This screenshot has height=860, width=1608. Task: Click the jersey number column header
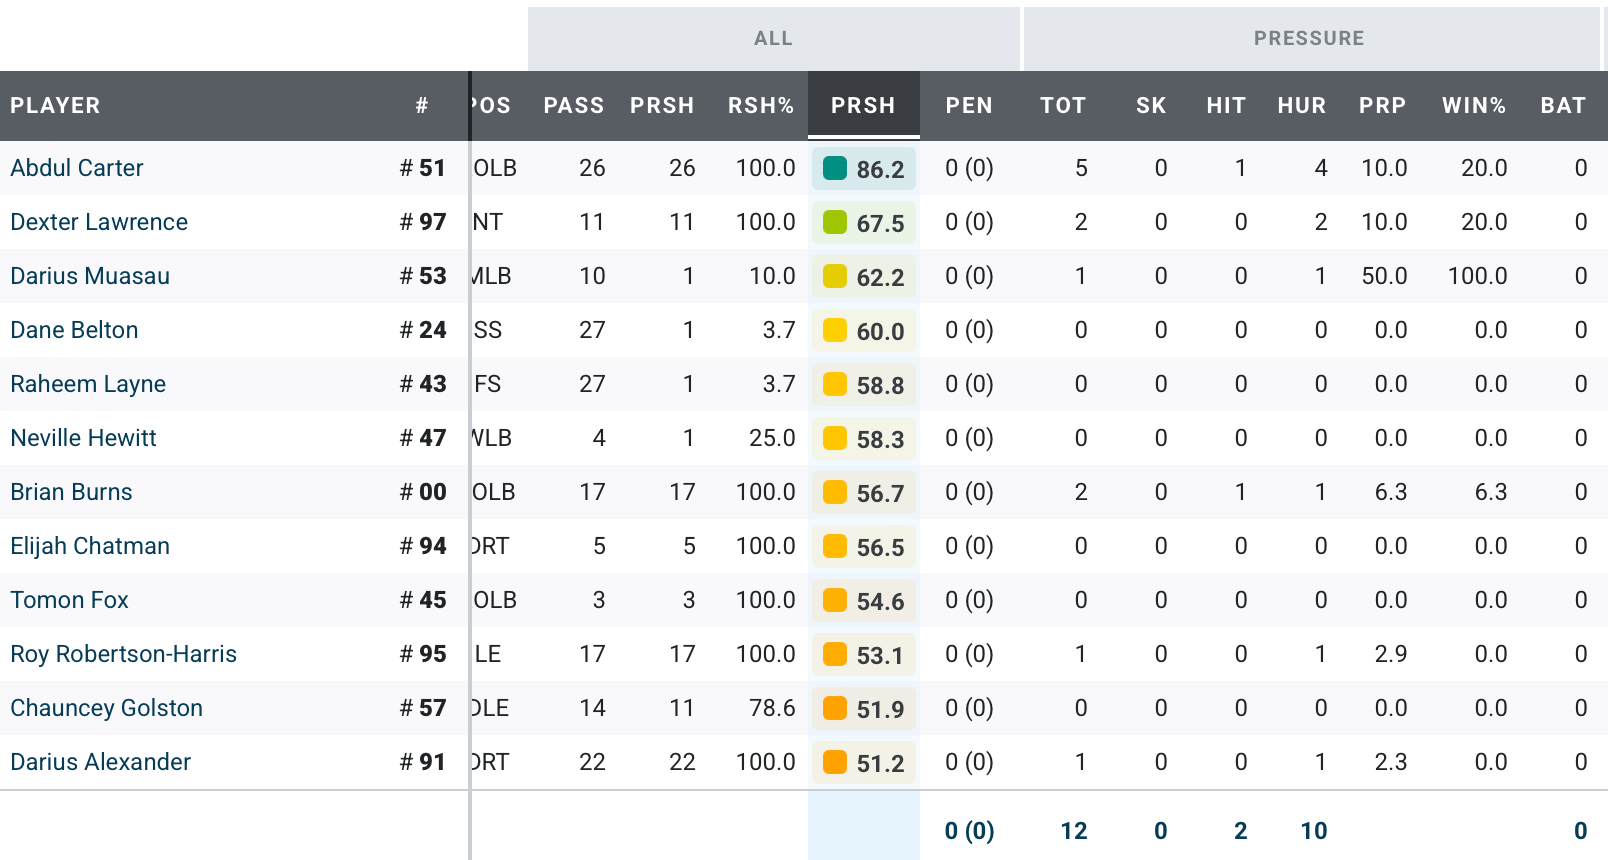click(x=422, y=105)
